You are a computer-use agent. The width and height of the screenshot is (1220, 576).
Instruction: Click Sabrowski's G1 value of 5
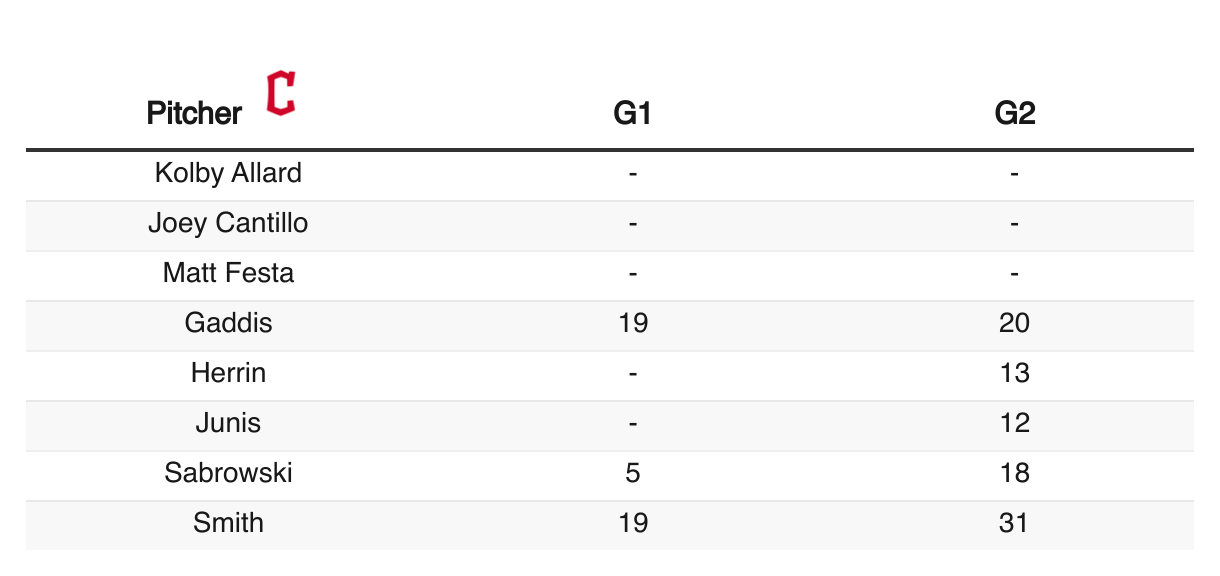633,473
